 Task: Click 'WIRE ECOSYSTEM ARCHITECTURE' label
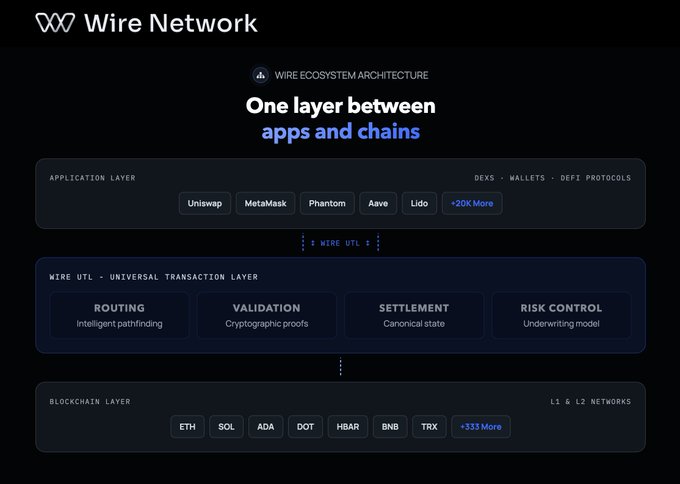pyautogui.click(x=351, y=75)
